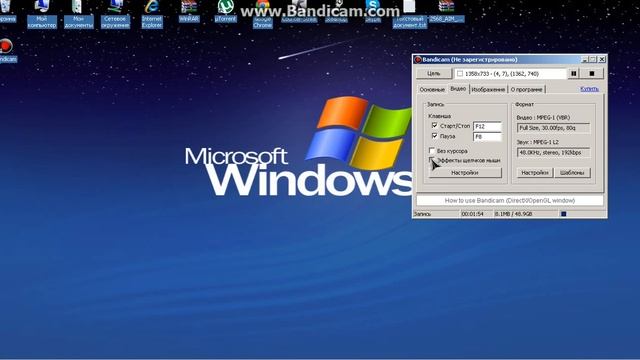Launch the Skype desktop shortcut
The height and width of the screenshot is (360, 640).
click(x=373, y=11)
